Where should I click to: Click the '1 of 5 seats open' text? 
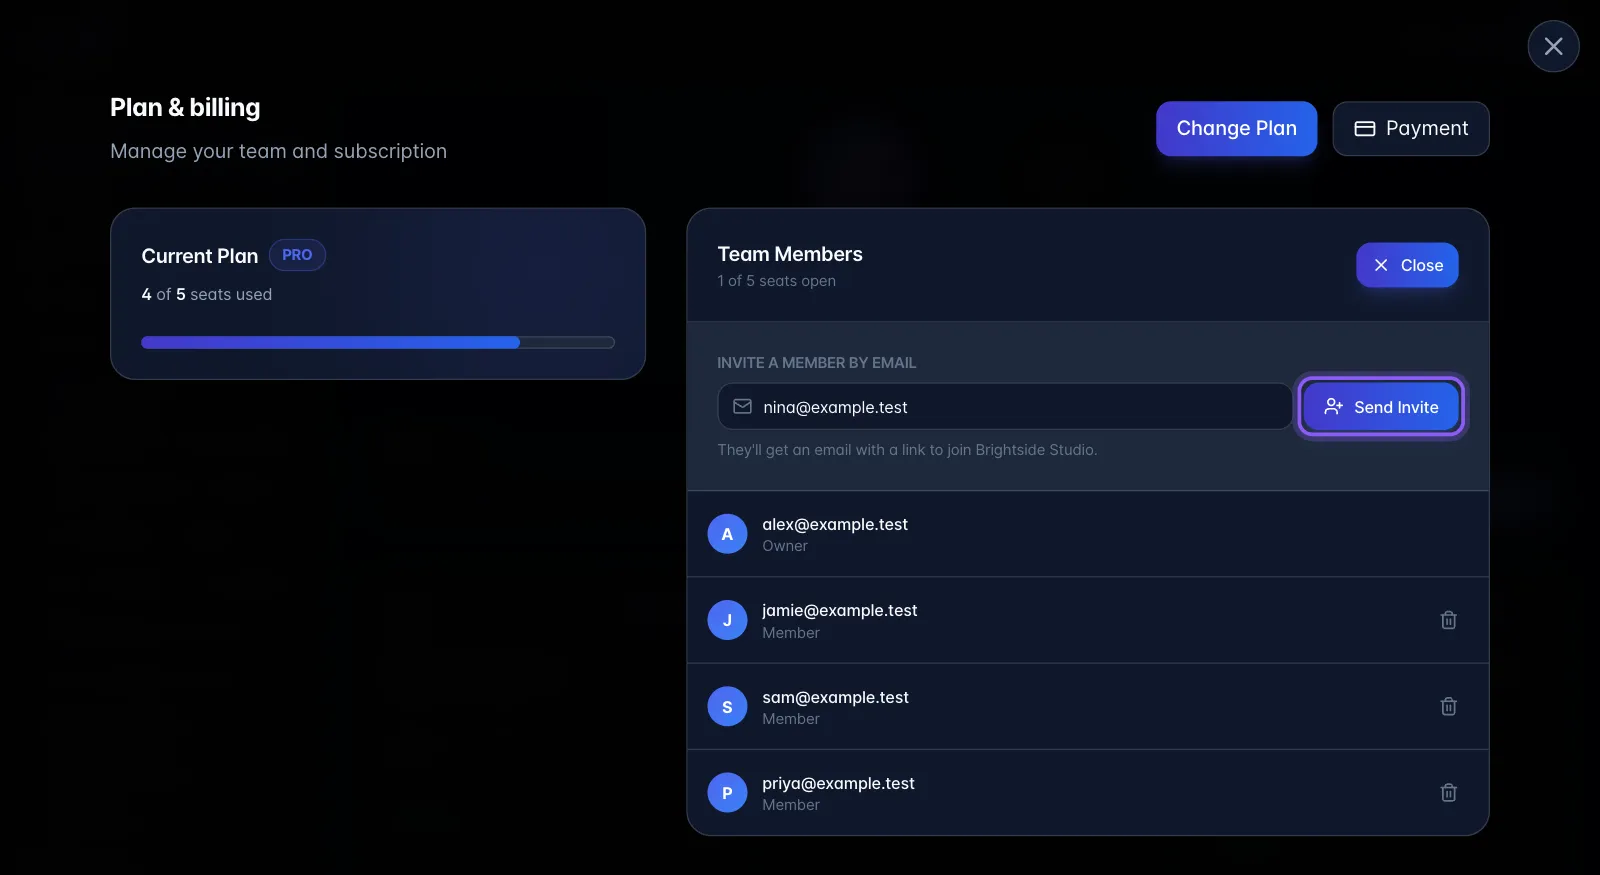pos(776,281)
